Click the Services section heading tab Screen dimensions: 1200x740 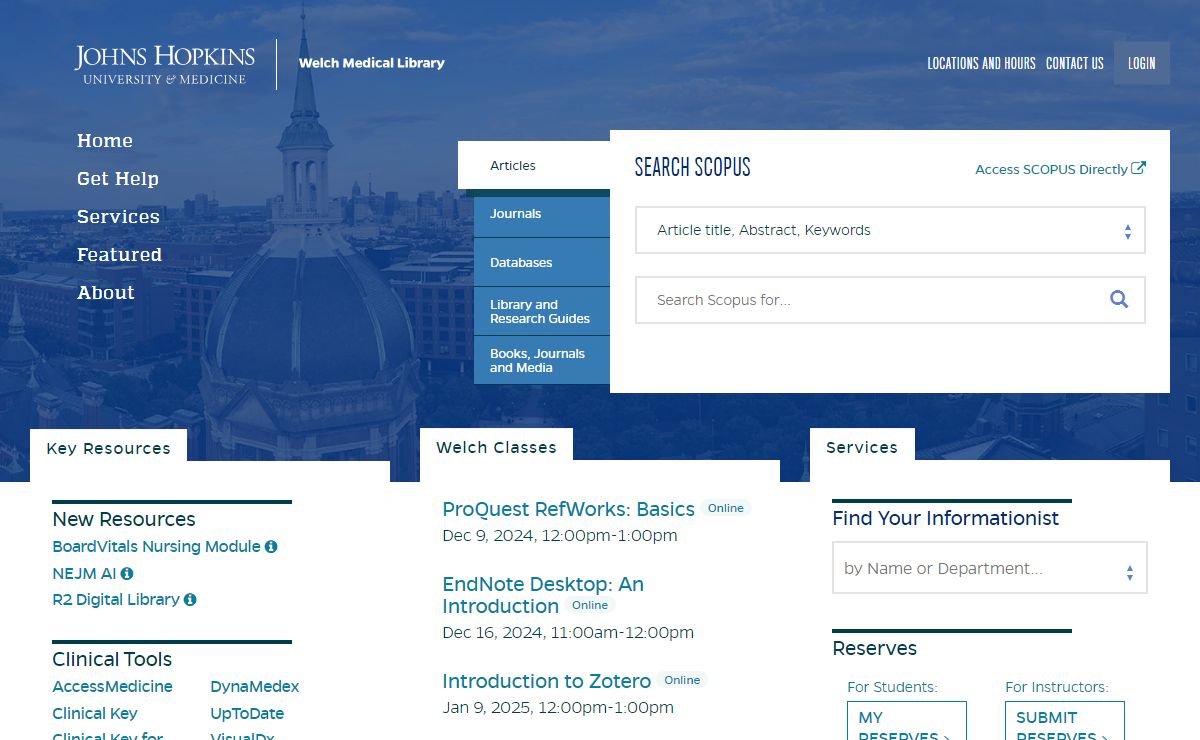862,448
